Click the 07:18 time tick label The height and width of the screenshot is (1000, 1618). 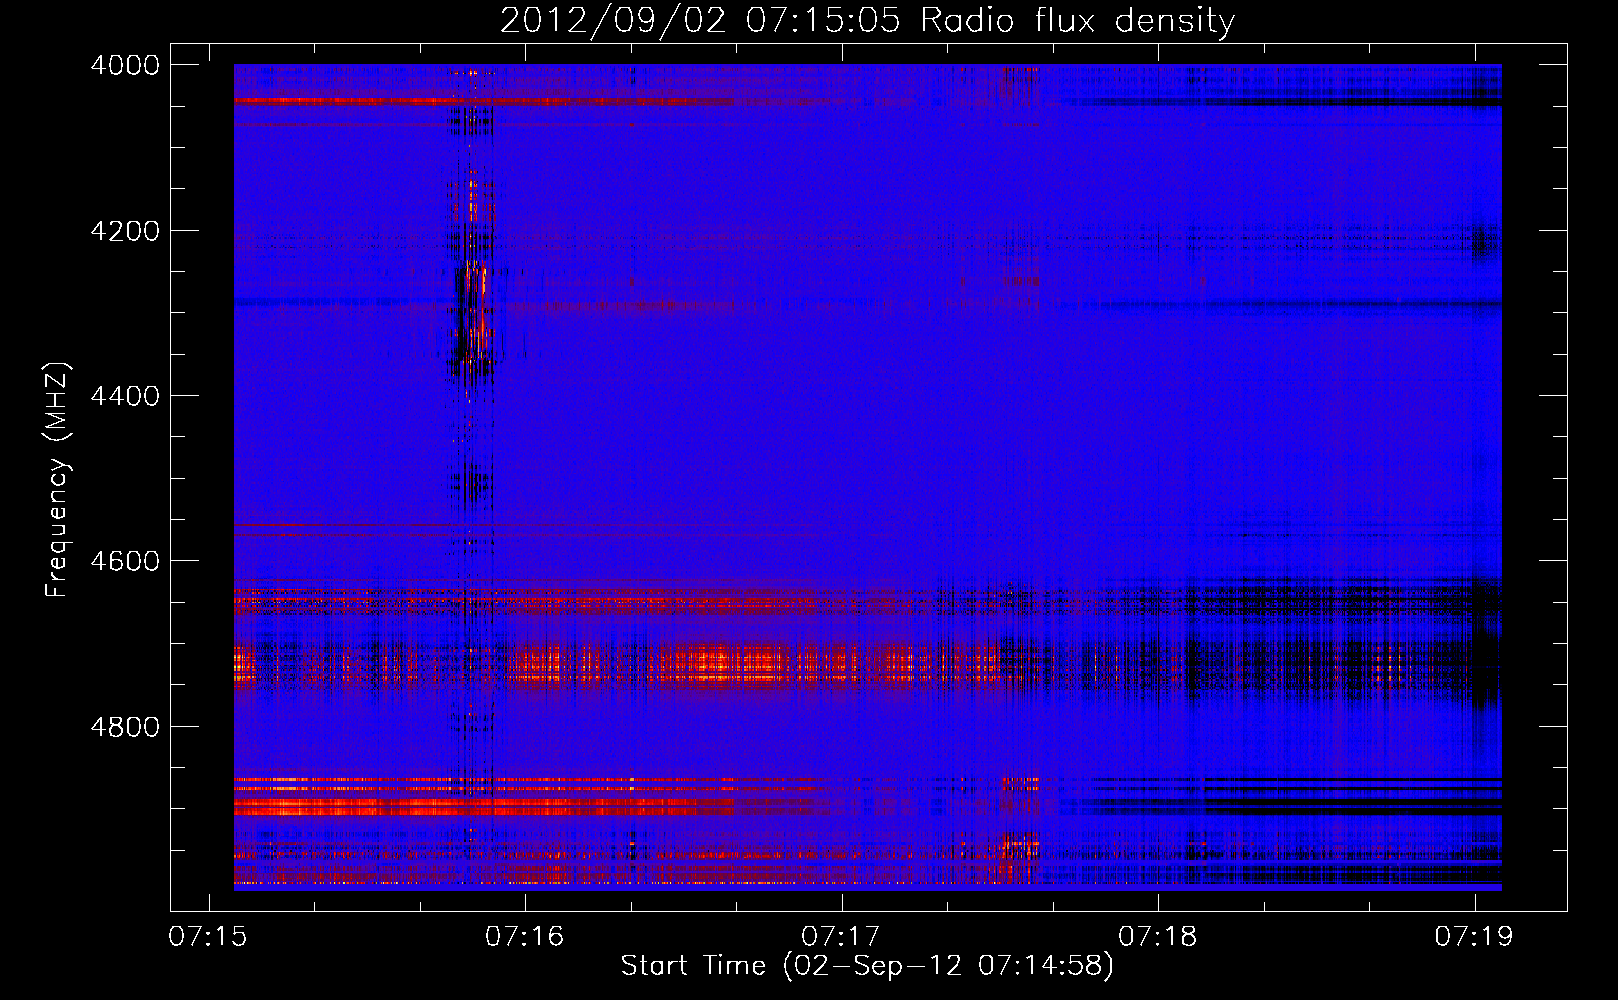(x=1158, y=936)
